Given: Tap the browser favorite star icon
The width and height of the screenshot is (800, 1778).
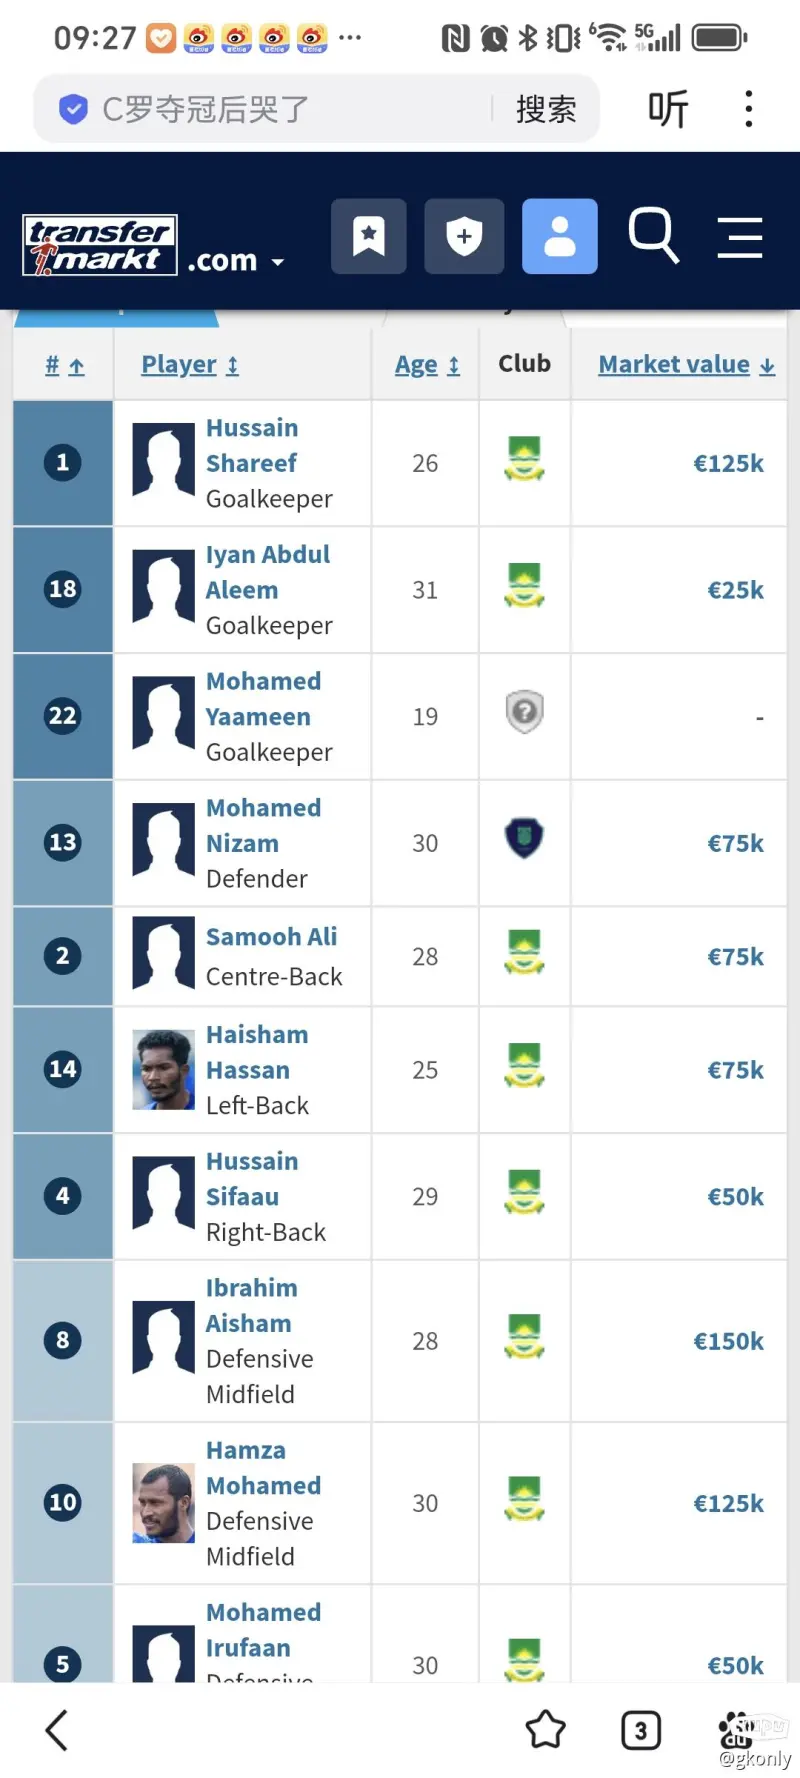Looking at the screenshot, I should coord(545,1729).
